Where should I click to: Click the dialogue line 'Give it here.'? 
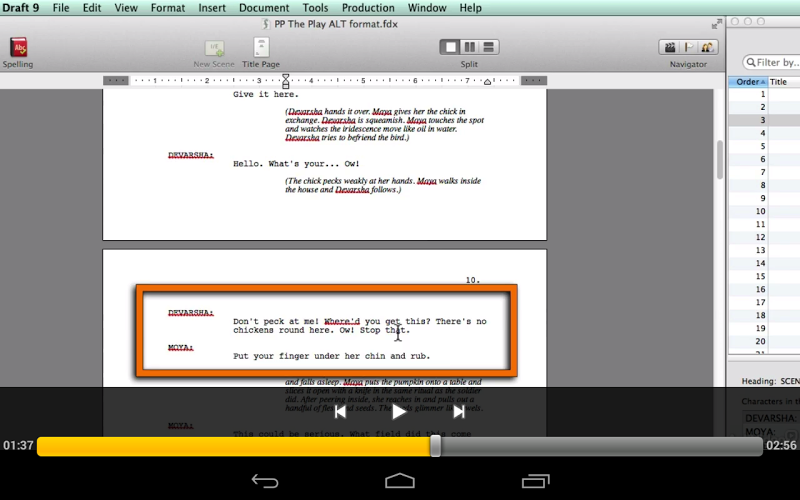(x=266, y=94)
